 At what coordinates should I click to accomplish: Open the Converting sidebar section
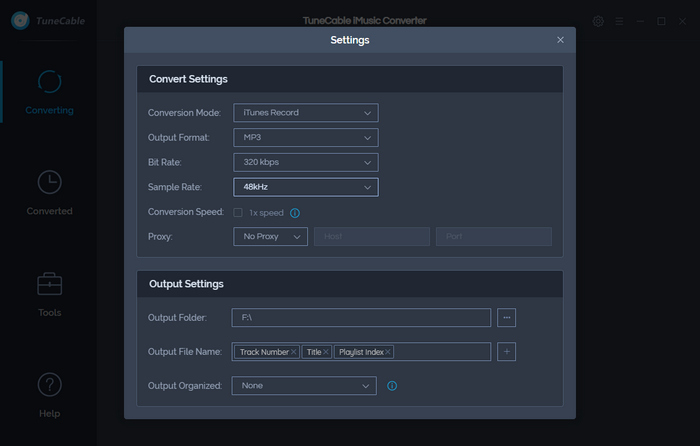point(49,92)
